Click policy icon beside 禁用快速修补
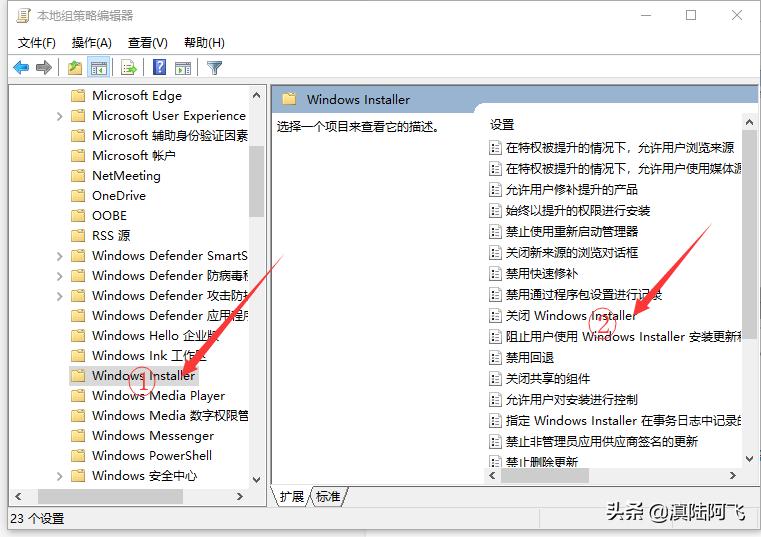The image size is (761, 537). pos(495,274)
